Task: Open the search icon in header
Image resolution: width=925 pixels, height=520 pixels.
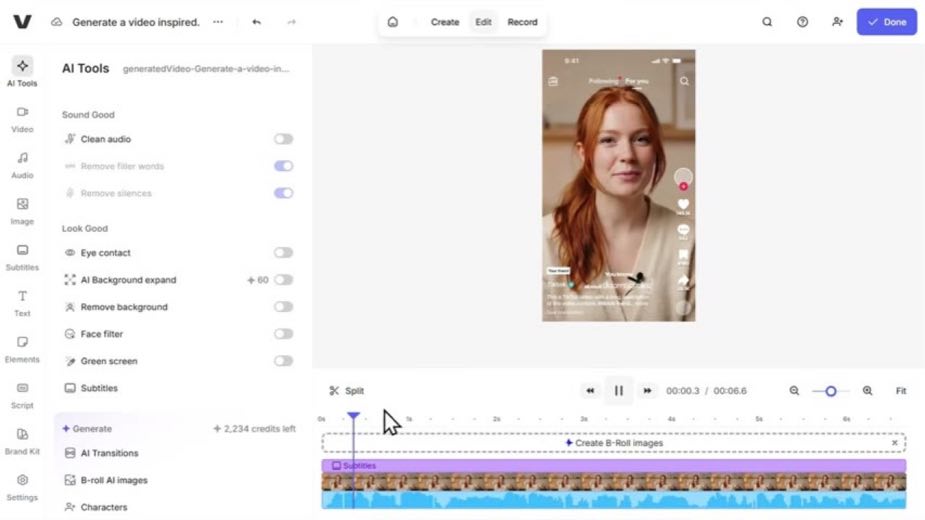Action: coord(767,22)
